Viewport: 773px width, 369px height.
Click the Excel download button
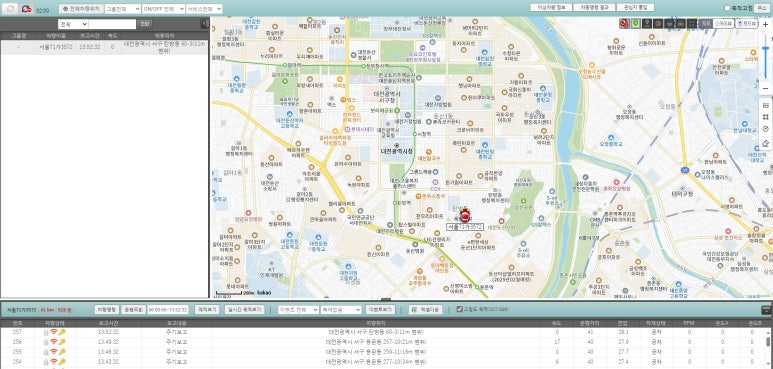click(x=425, y=309)
